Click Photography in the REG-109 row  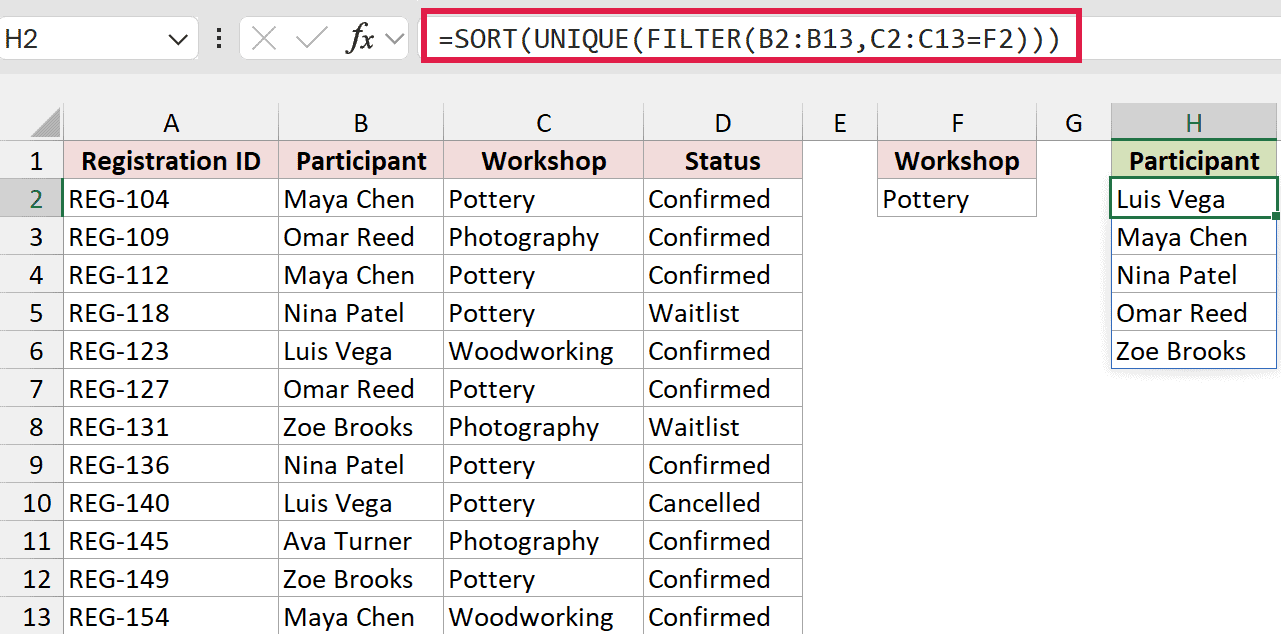click(x=543, y=237)
